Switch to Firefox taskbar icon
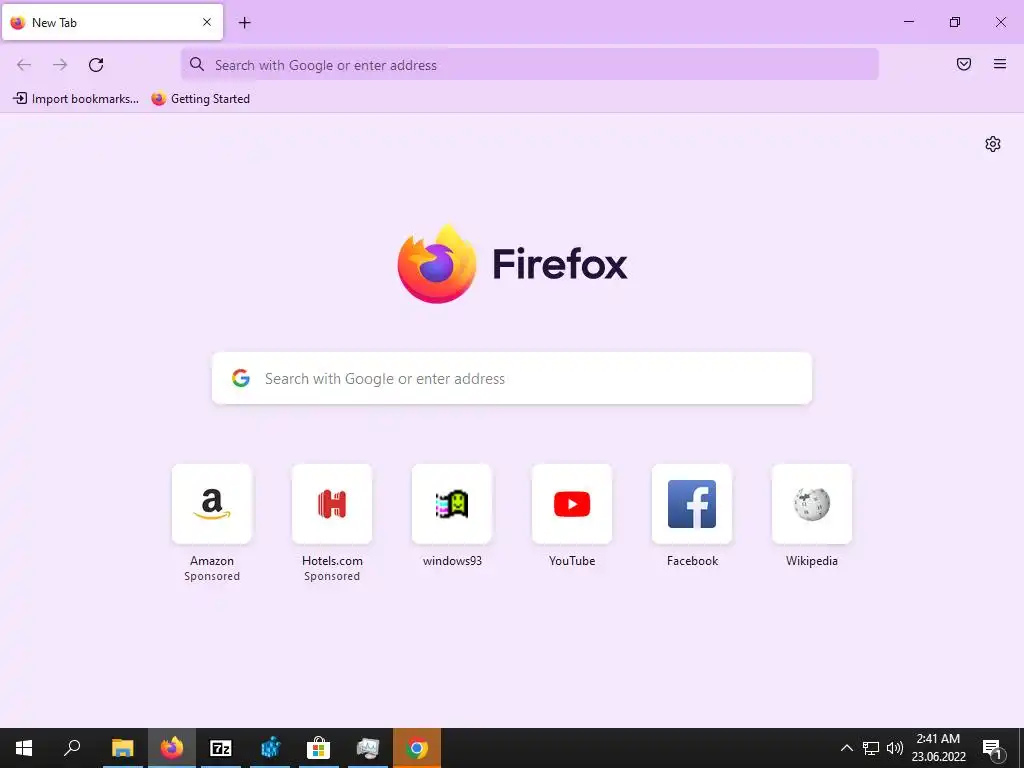The height and width of the screenshot is (768, 1024). (x=172, y=748)
